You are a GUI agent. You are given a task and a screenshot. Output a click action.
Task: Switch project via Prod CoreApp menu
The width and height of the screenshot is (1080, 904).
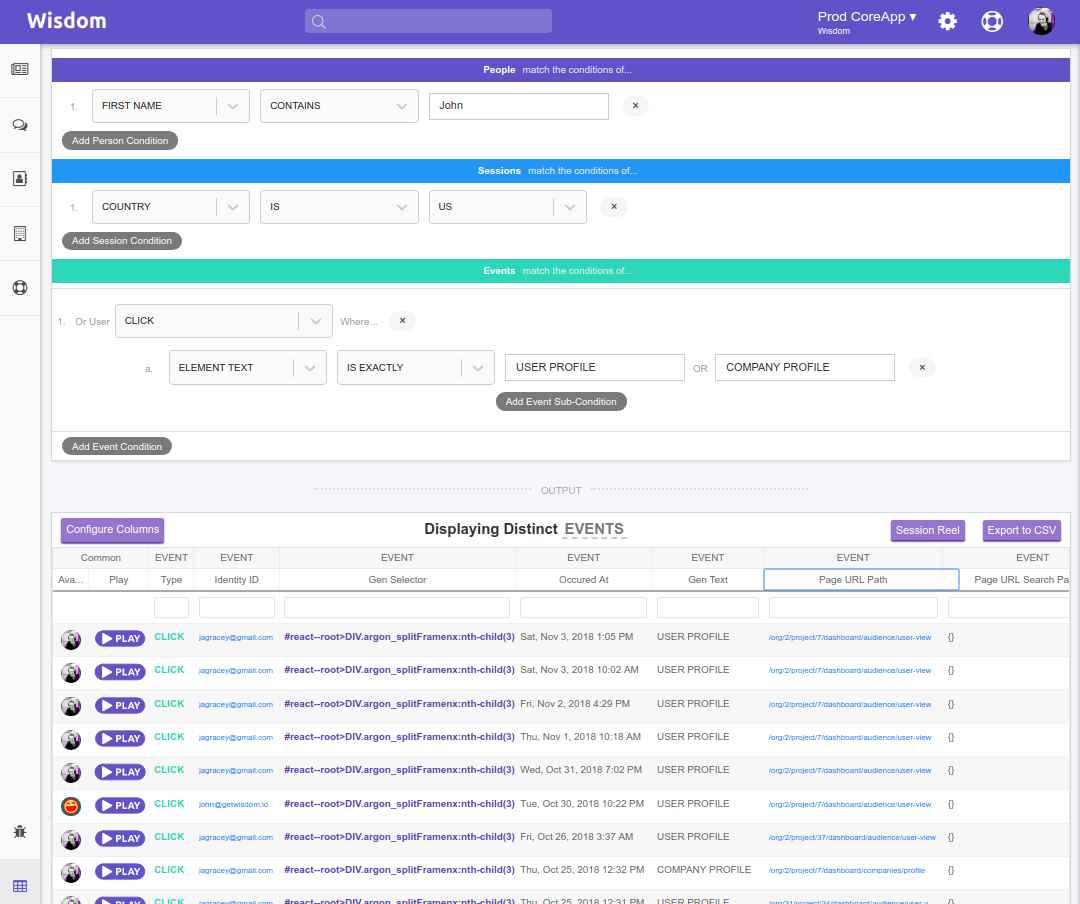pos(866,17)
